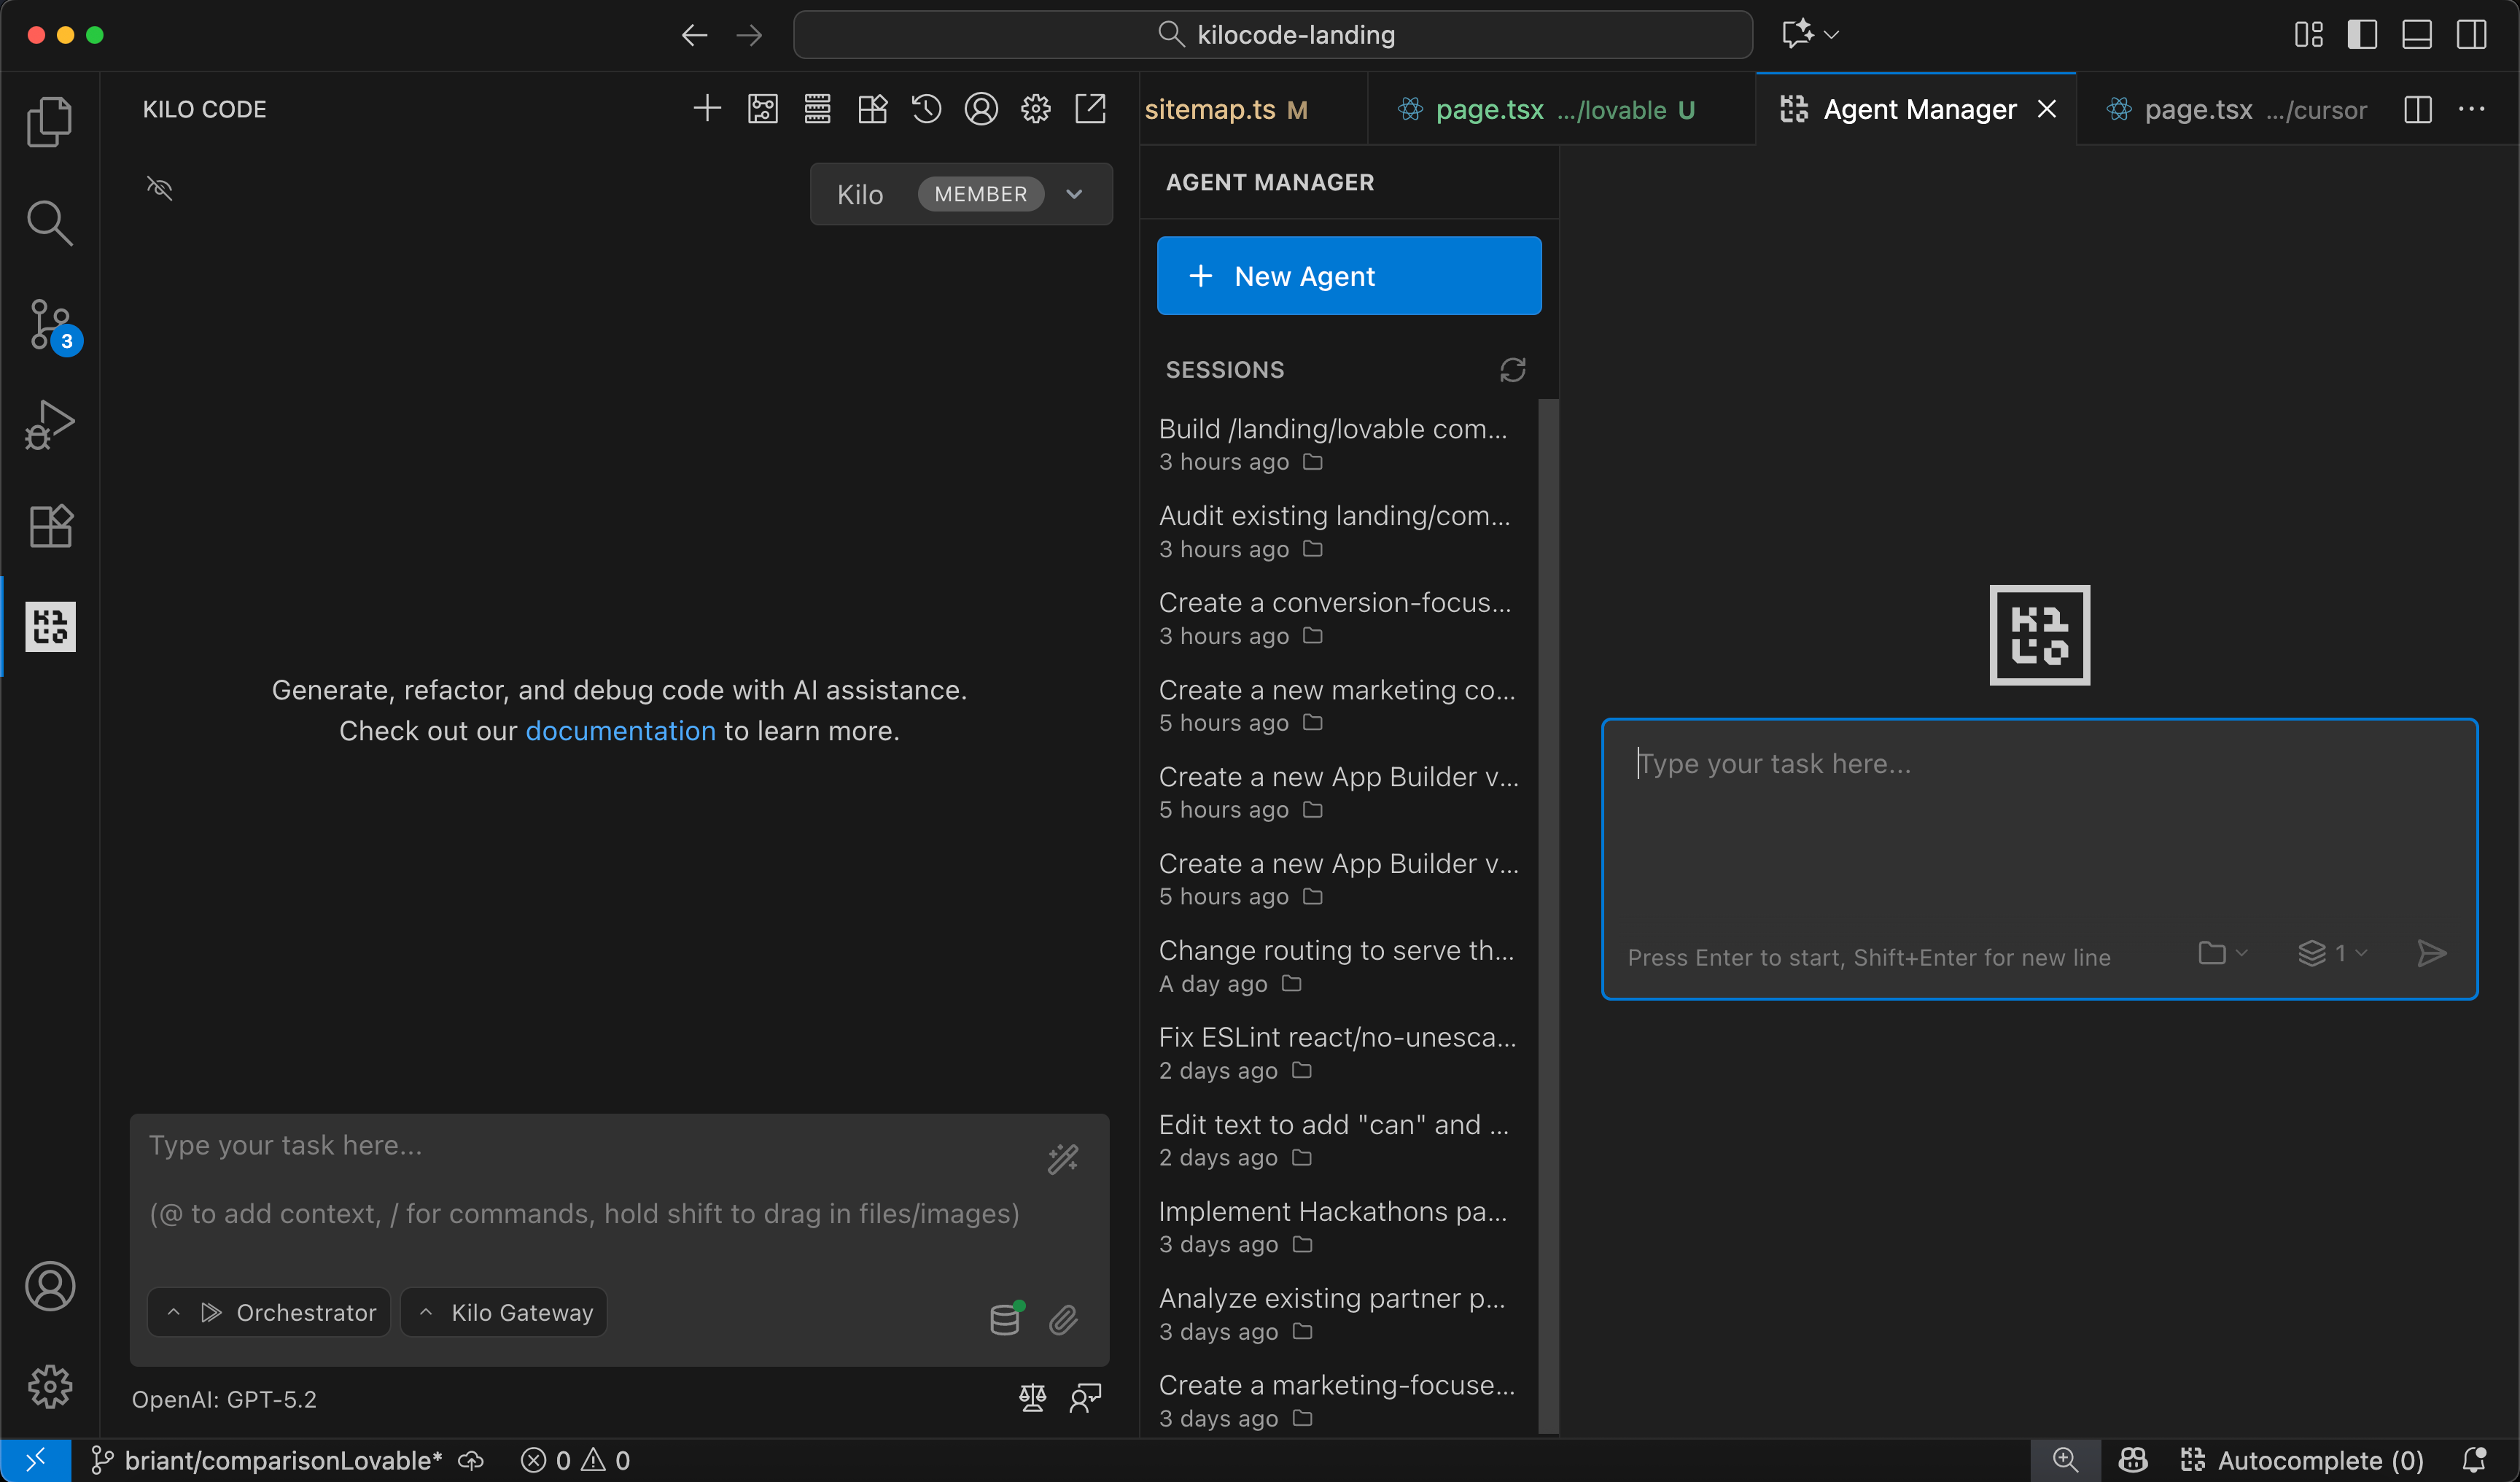Open the Kilo Code history icon
Screen dimensions: 2520x1482
point(926,109)
